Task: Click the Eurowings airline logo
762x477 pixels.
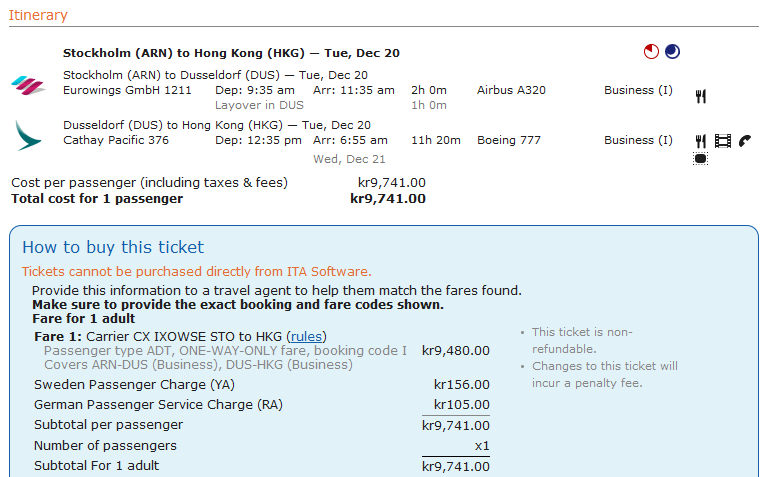Action: tap(28, 85)
